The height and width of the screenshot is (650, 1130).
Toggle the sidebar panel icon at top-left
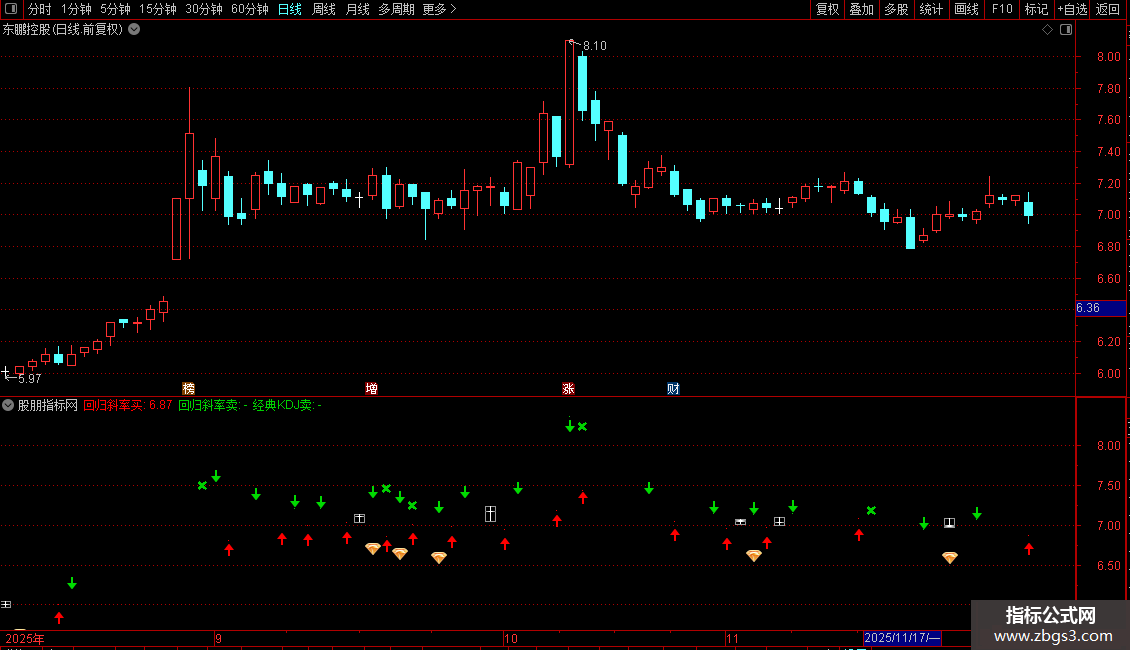[x=11, y=9]
